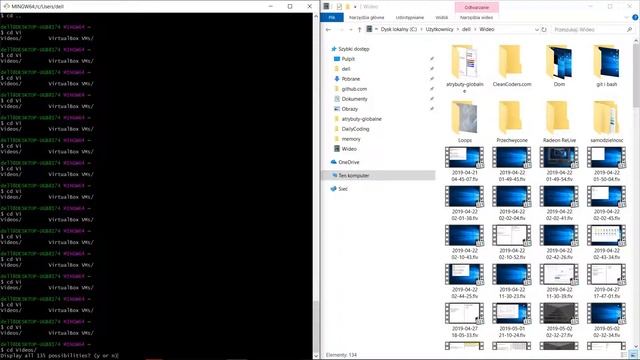
Task: Select video 2019-04-21 04-45-07.flv
Action: (464, 164)
